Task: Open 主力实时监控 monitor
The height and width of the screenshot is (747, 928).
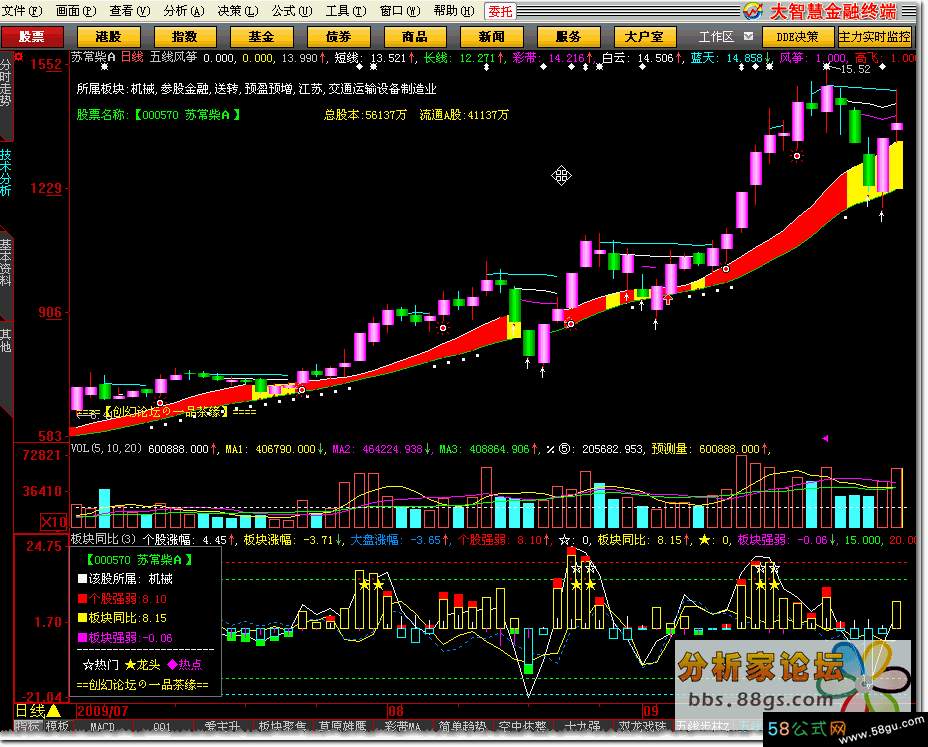Action: pos(875,37)
